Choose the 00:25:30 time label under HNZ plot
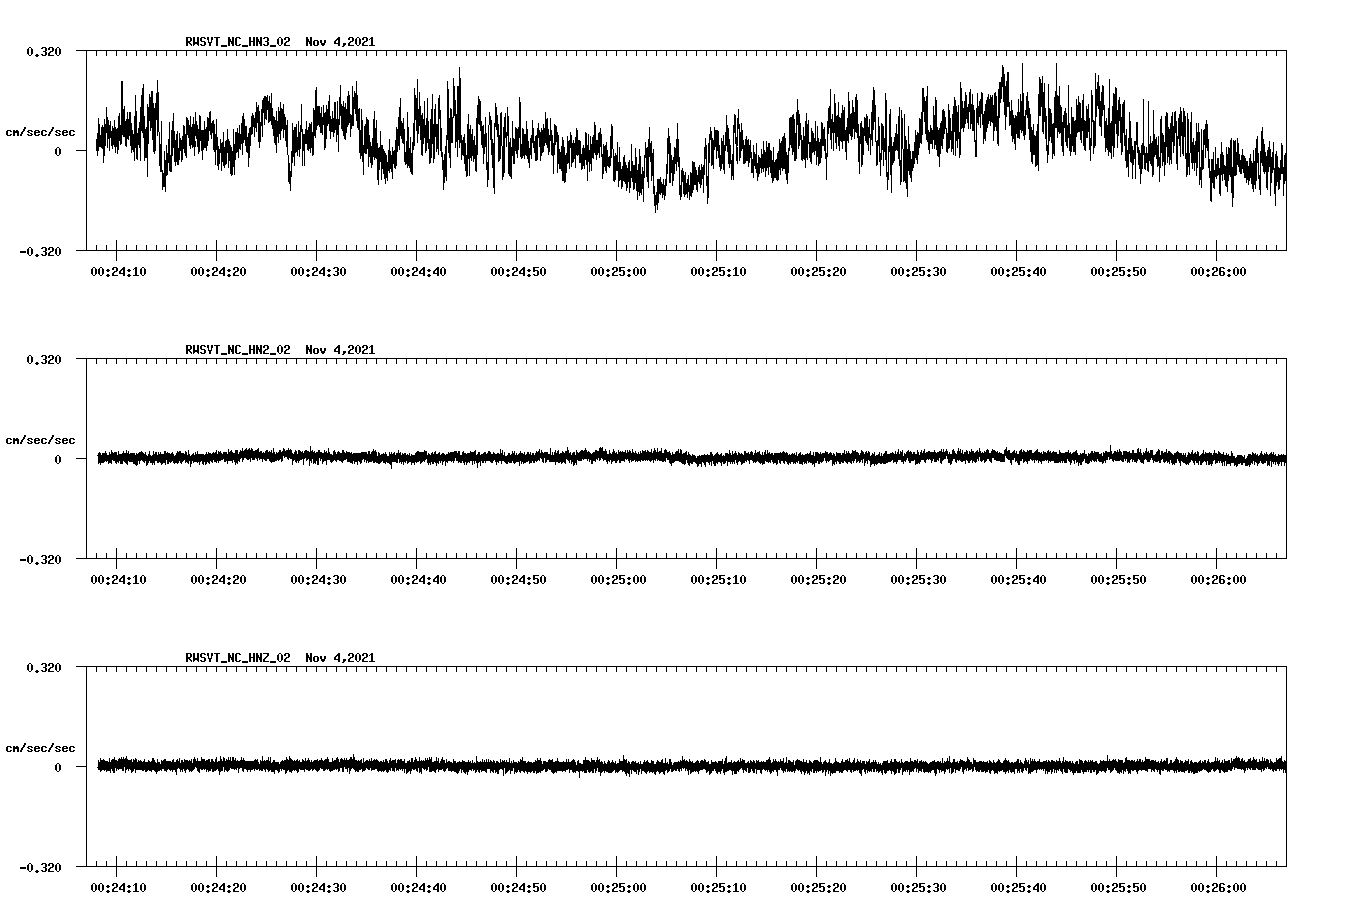 point(919,888)
